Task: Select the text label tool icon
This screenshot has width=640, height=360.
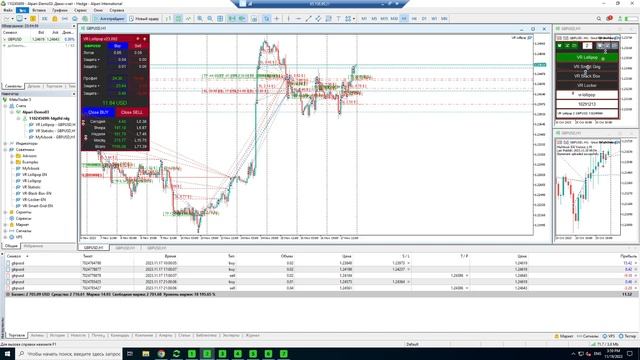Action: click(338, 18)
